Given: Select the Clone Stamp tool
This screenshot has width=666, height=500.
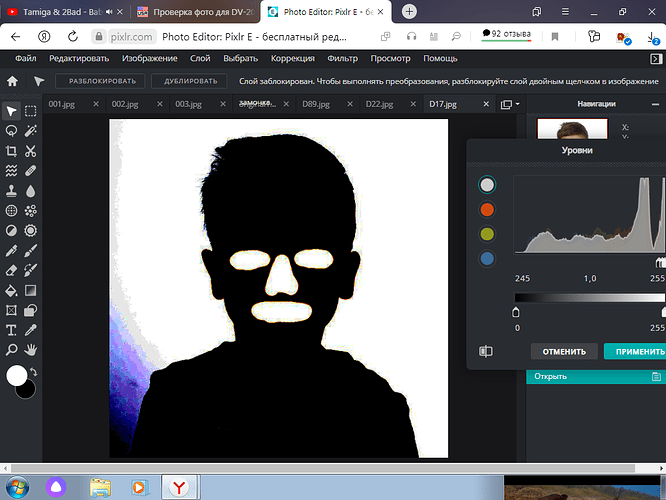Looking at the screenshot, I should coord(11,191).
